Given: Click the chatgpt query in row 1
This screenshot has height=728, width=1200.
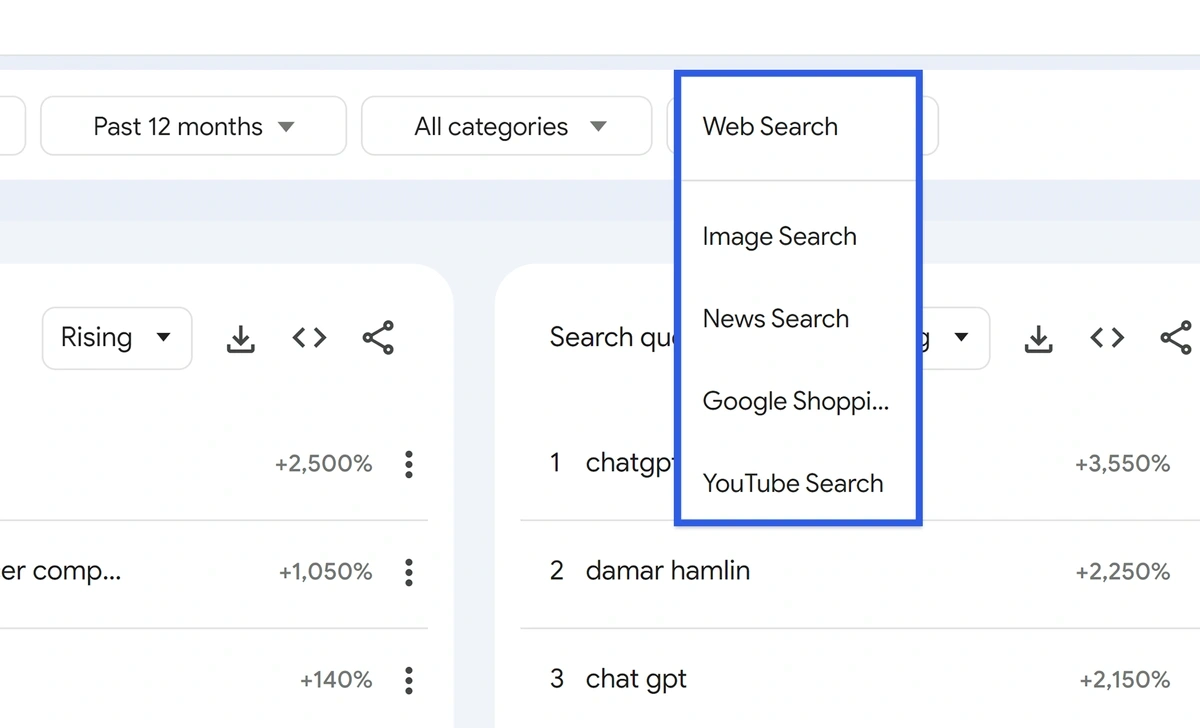Looking at the screenshot, I should pyautogui.click(x=631, y=464).
